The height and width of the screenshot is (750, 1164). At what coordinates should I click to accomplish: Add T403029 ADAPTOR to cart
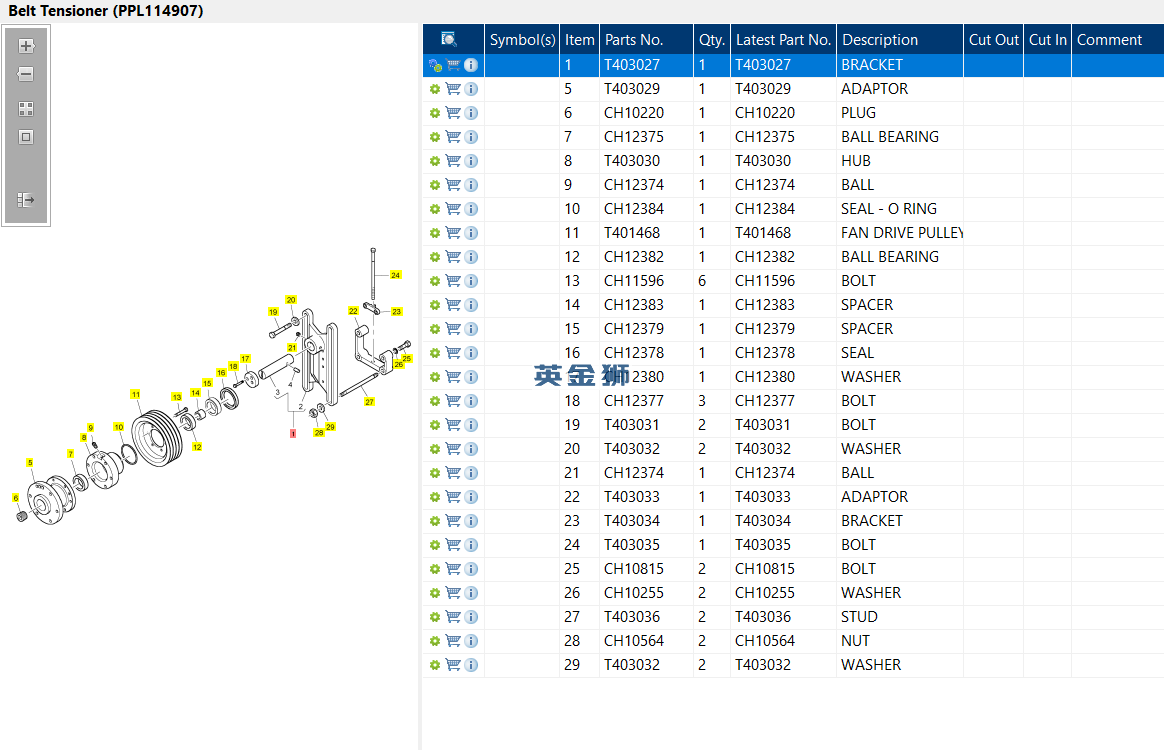pos(453,89)
